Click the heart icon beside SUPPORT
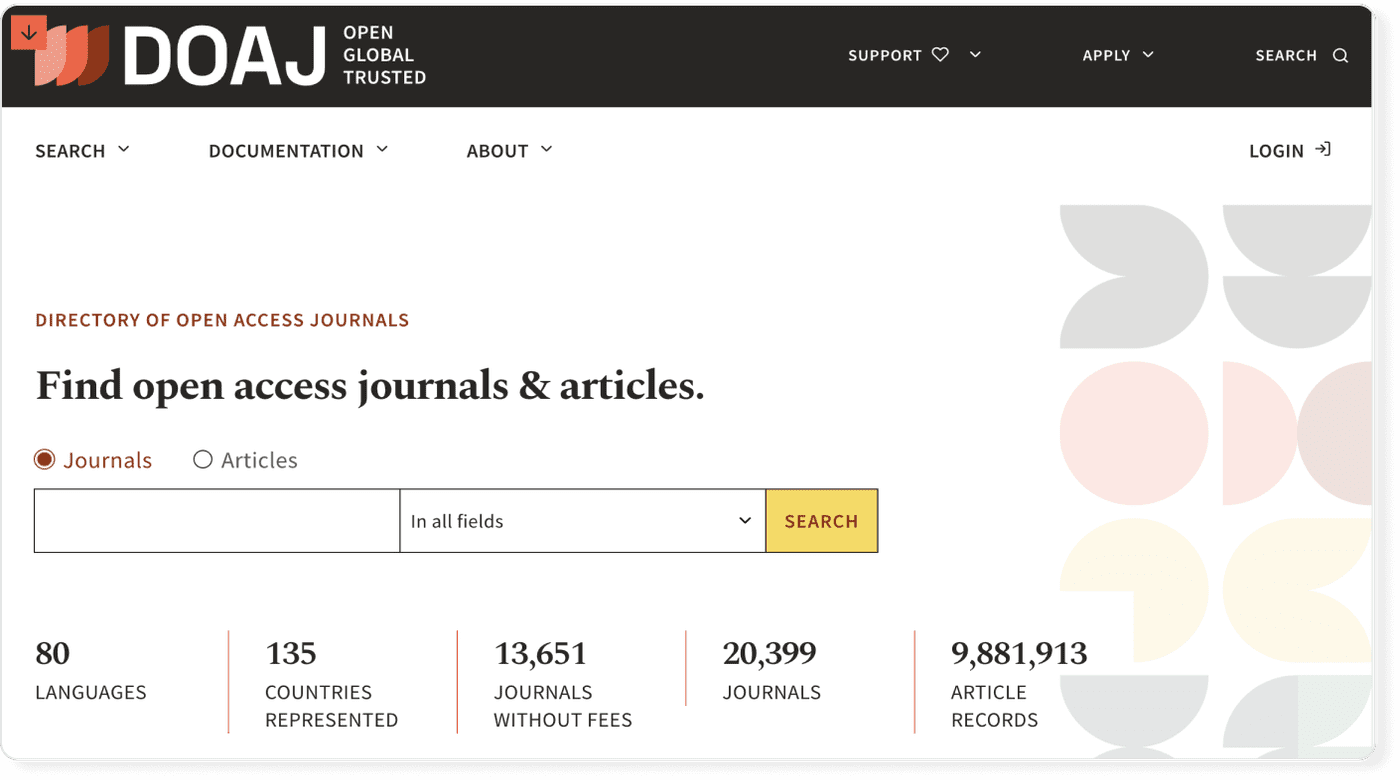The image size is (1400, 780). 941,55
